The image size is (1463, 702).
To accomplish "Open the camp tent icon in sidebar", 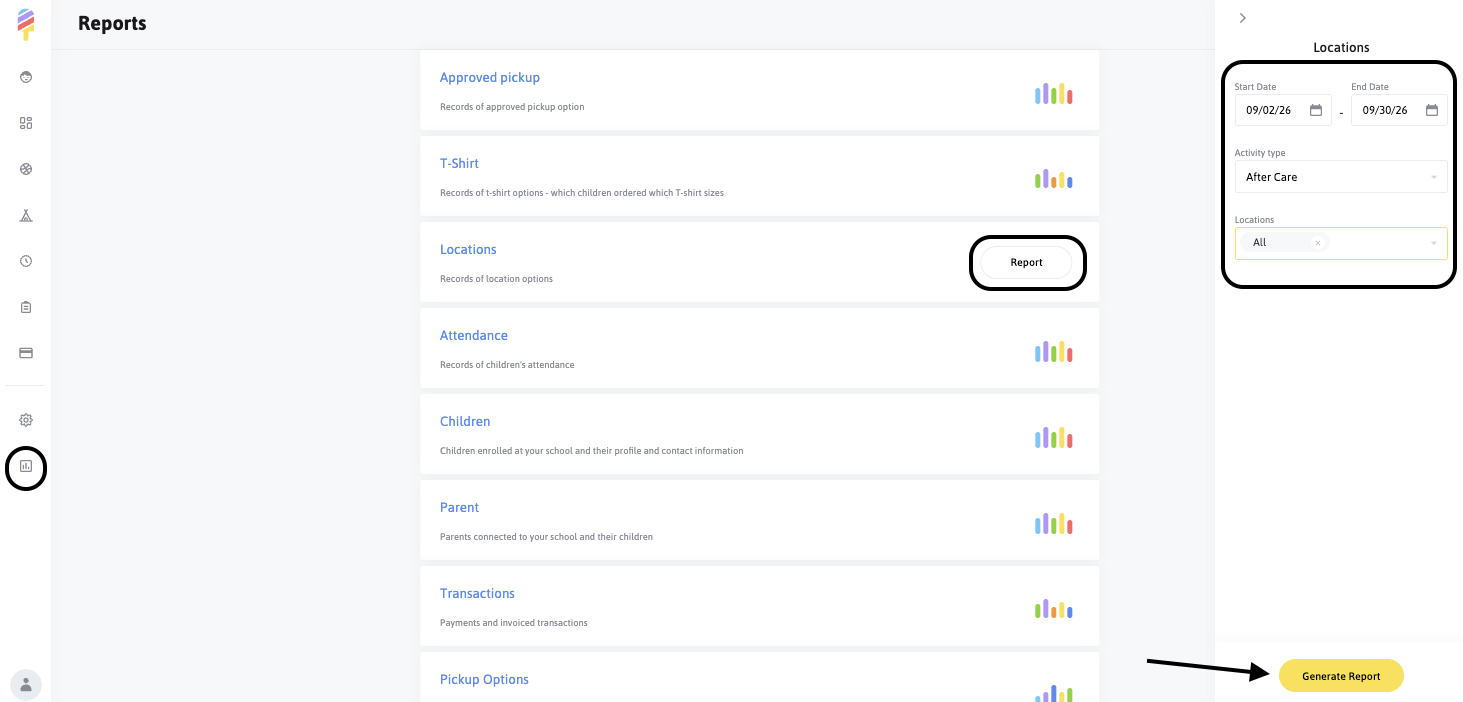I will pyautogui.click(x=26, y=215).
